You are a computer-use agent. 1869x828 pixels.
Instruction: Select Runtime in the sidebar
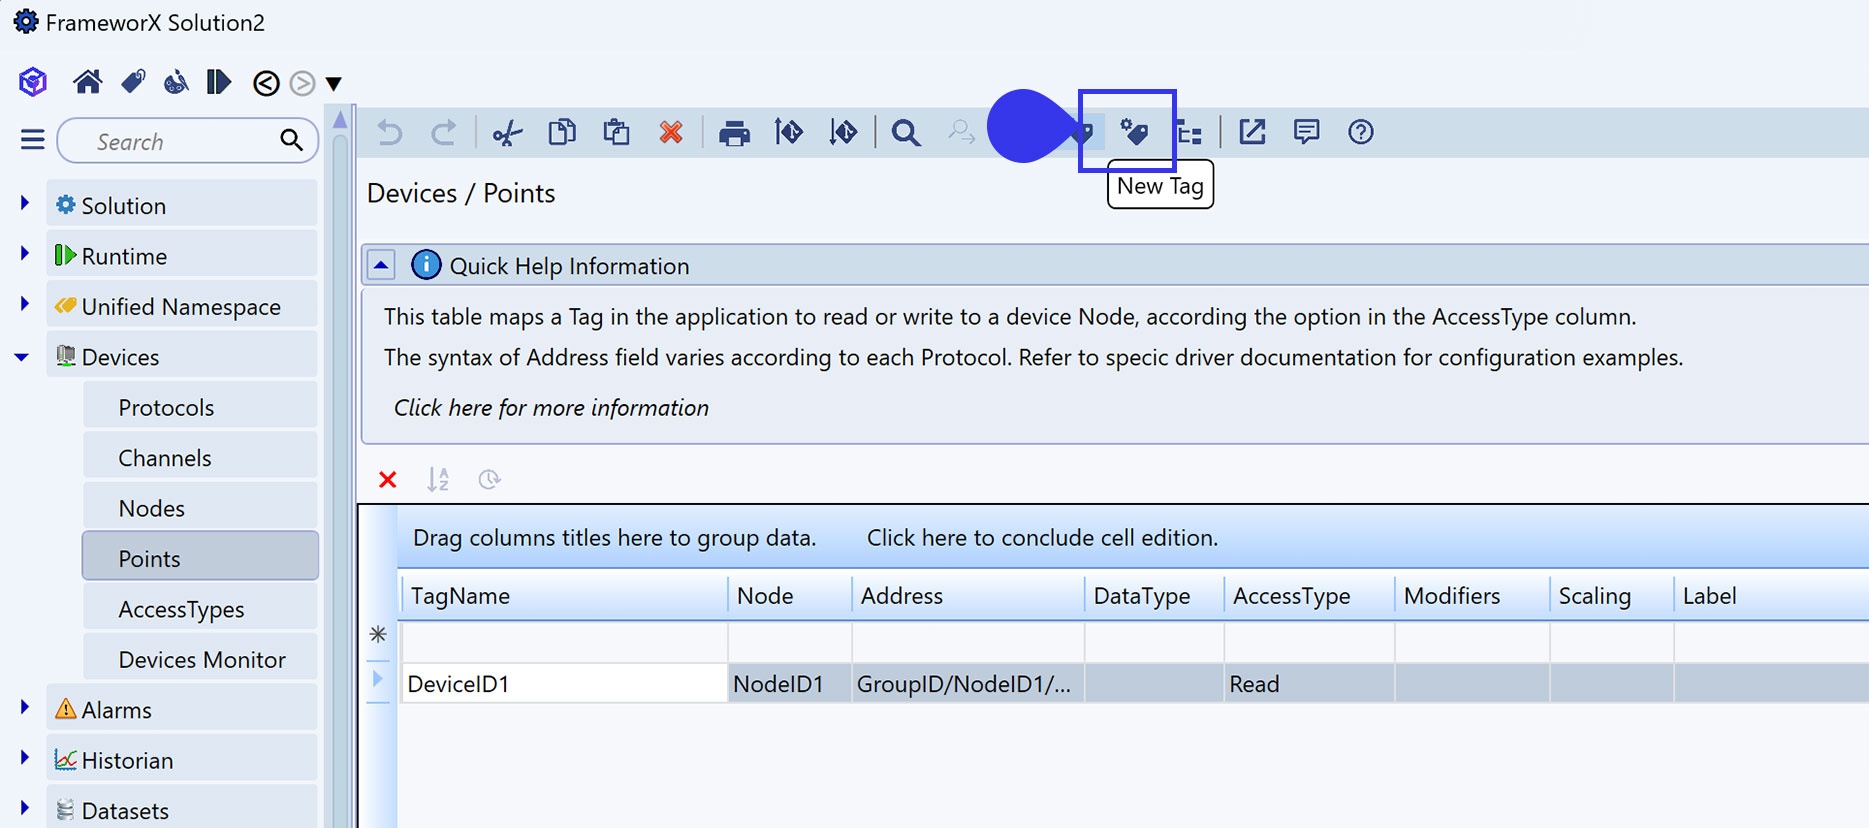click(182, 256)
